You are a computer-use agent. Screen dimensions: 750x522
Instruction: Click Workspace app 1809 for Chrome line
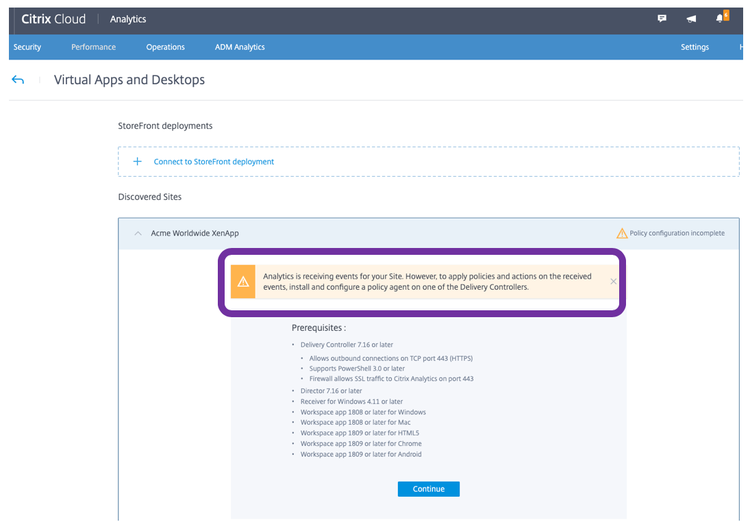(x=361, y=444)
